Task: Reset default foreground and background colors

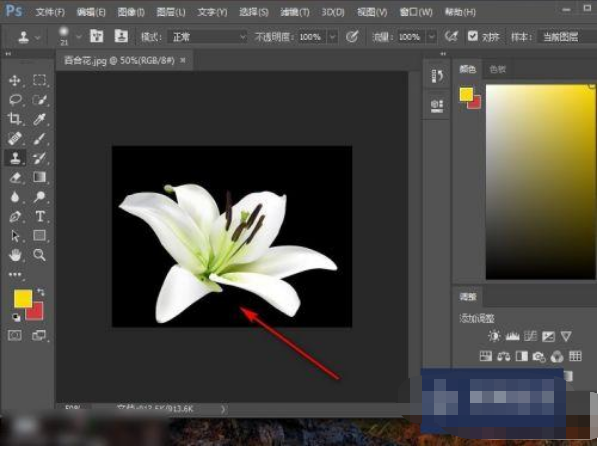Action: tap(16, 317)
